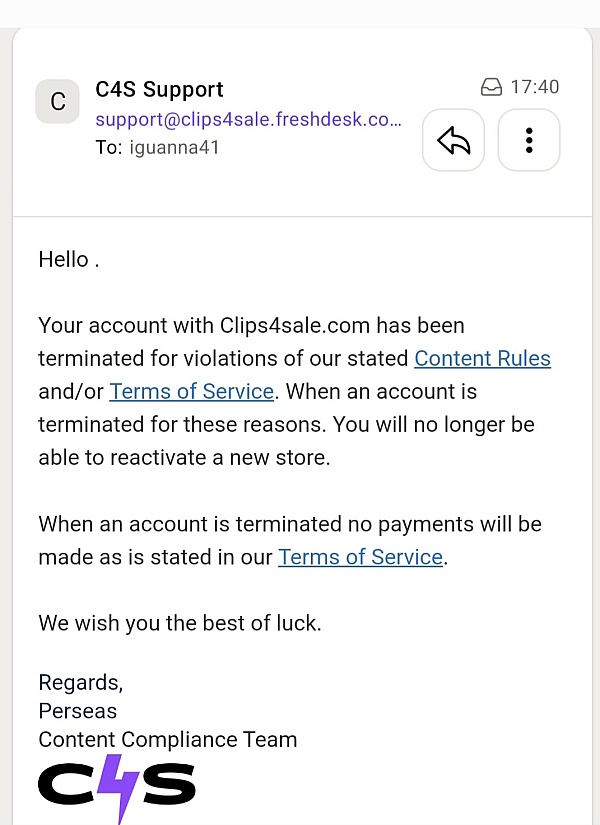Tap the sender avatar with the letter C

pyautogui.click(x=57, y=101)
